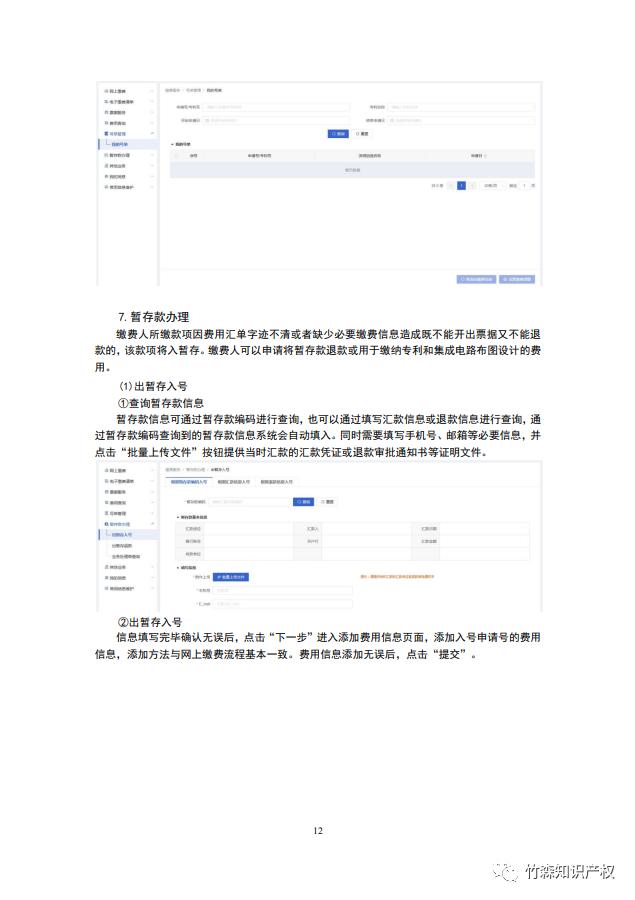Click page number 1 in pagination
The height and width of the screenshot is (900, 635).
click(461, 186)
